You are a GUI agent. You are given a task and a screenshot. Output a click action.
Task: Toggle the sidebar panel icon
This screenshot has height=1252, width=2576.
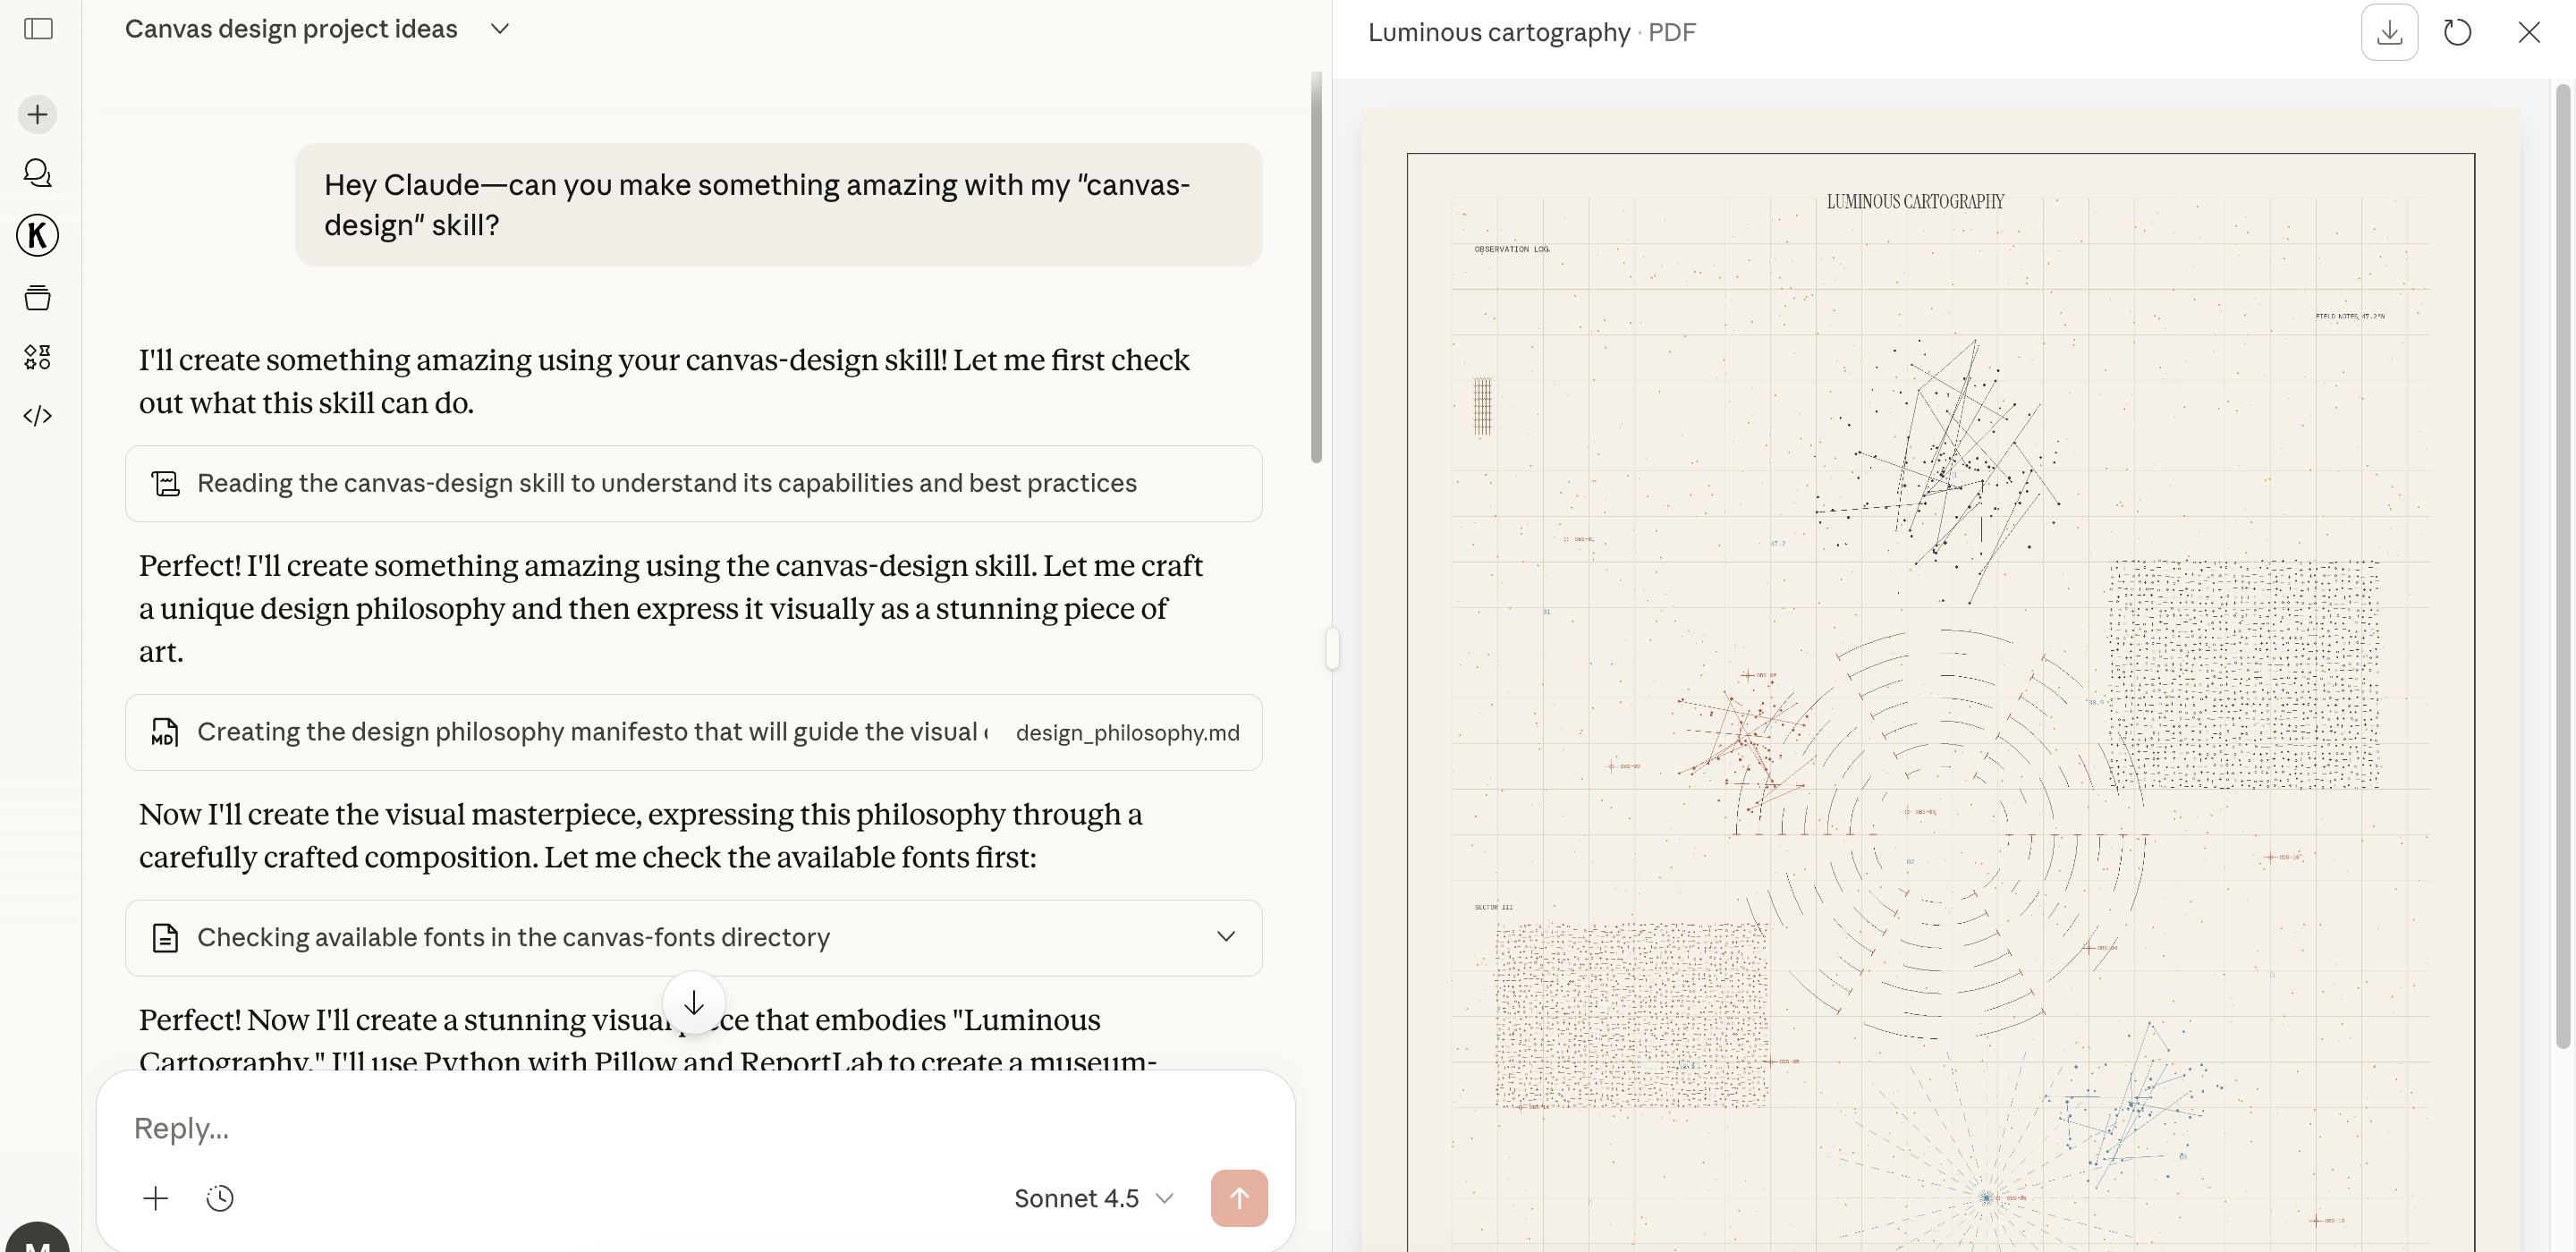click(38, 29)
